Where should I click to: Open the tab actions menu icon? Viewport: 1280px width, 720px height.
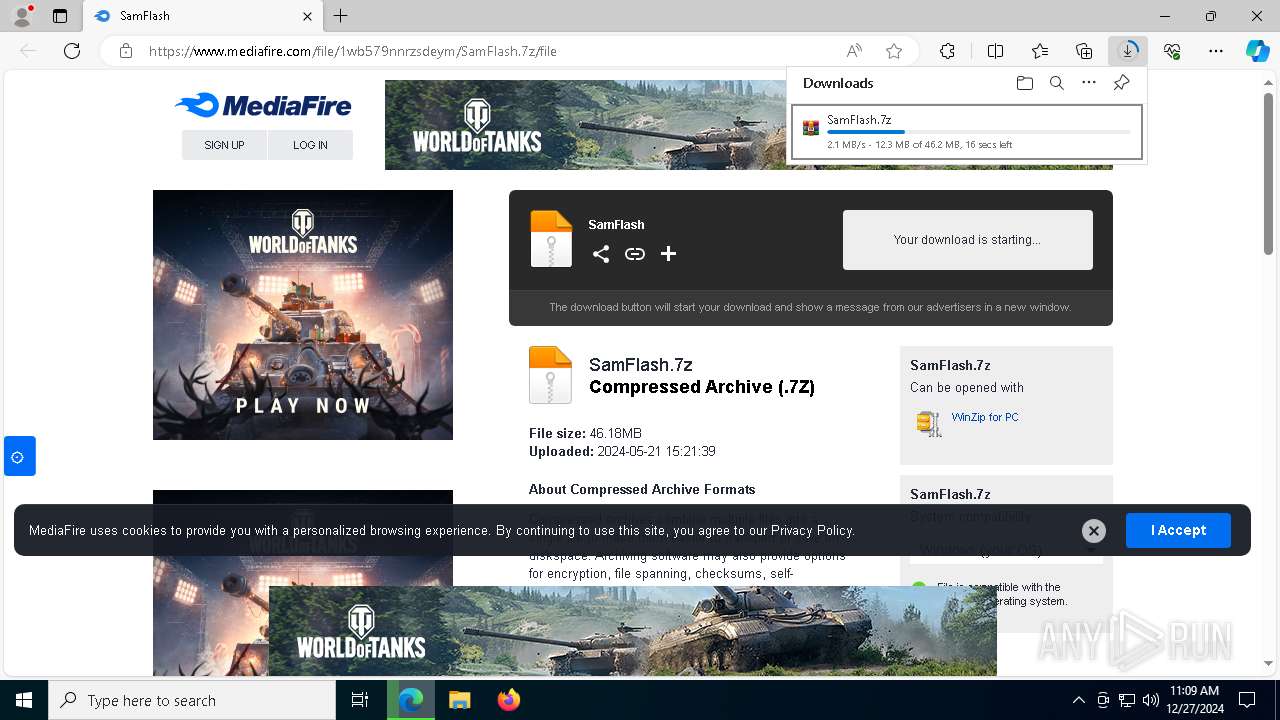[x=60, y=16]
